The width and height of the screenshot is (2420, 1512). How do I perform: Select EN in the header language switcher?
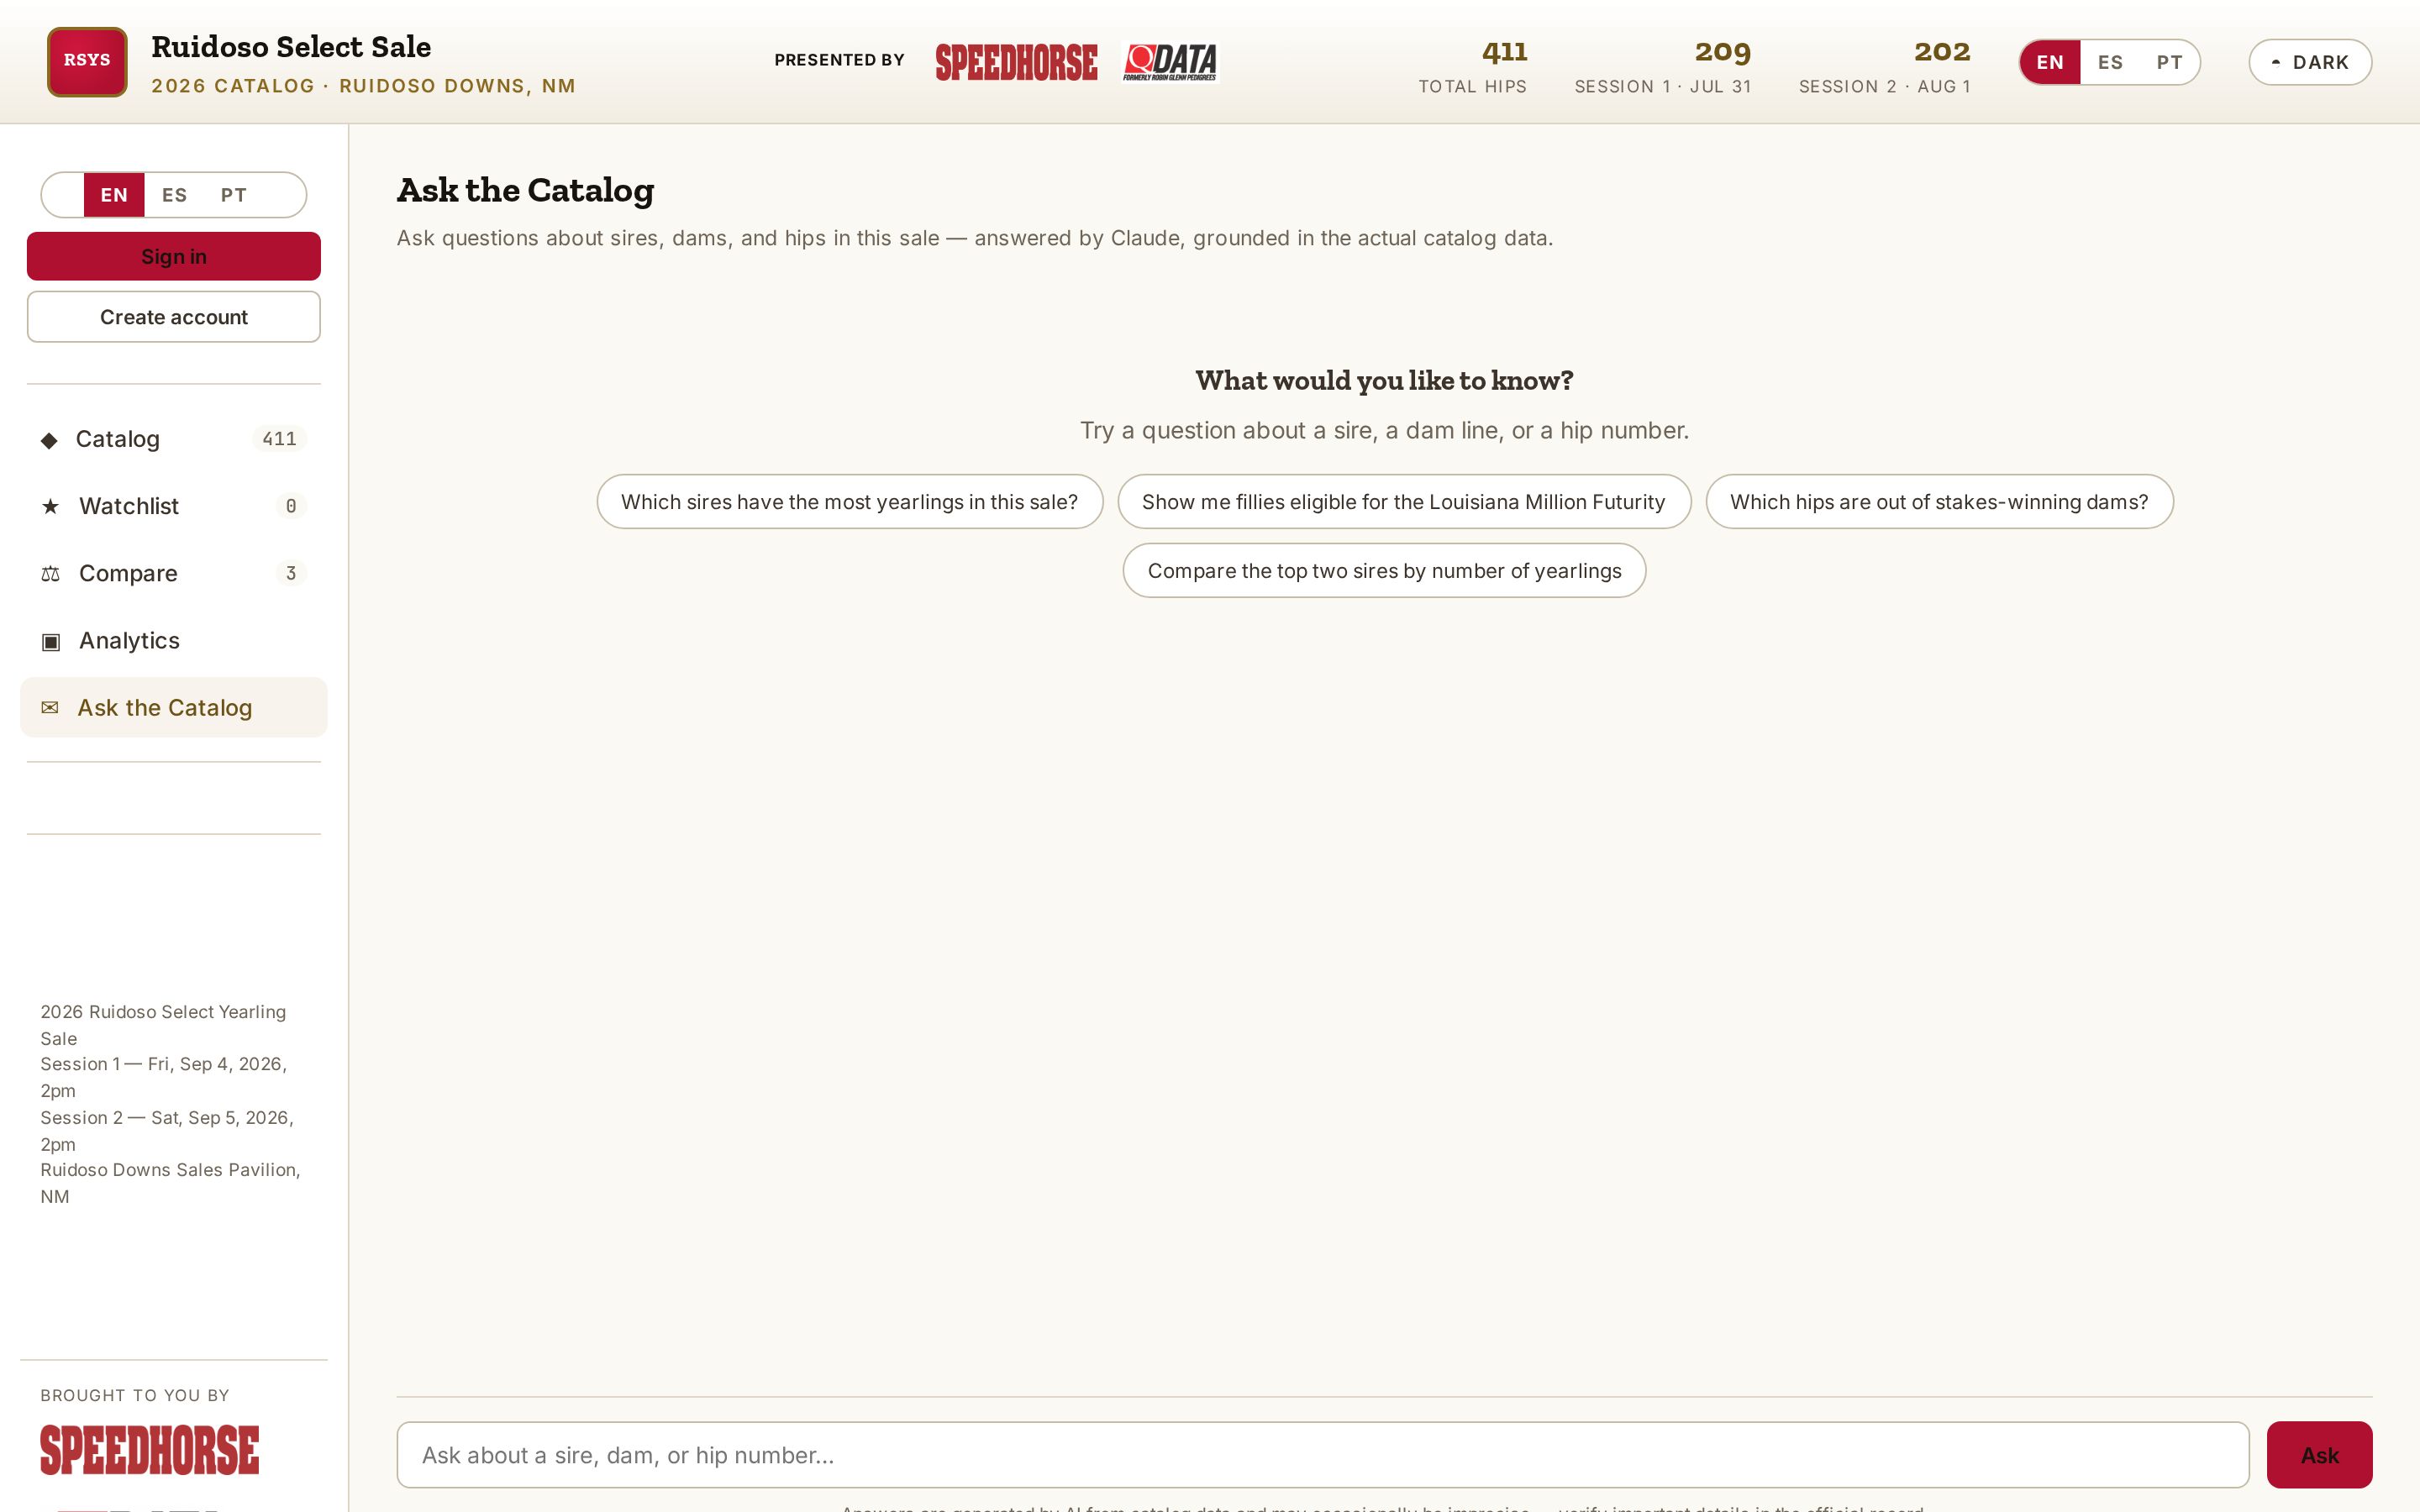click(2050, 62)
